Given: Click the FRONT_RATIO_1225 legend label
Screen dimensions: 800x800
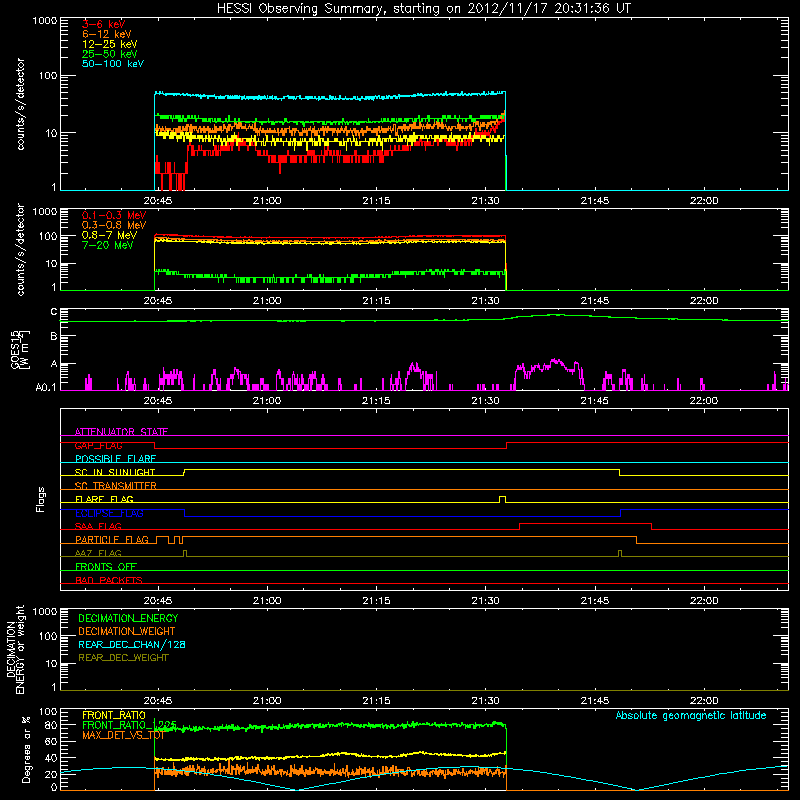Looking at the screenshot, I should point(129,724).
